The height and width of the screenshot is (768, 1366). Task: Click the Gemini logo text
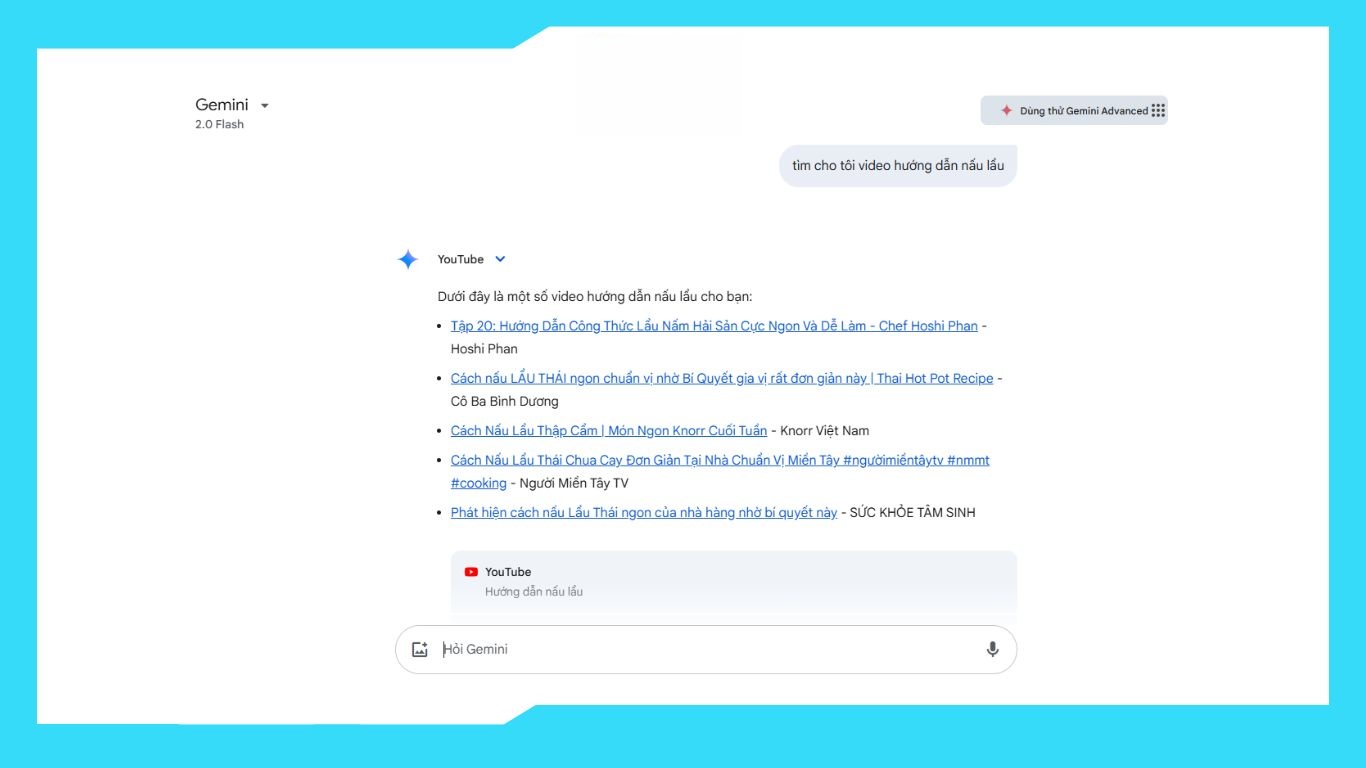click(222, 105)
